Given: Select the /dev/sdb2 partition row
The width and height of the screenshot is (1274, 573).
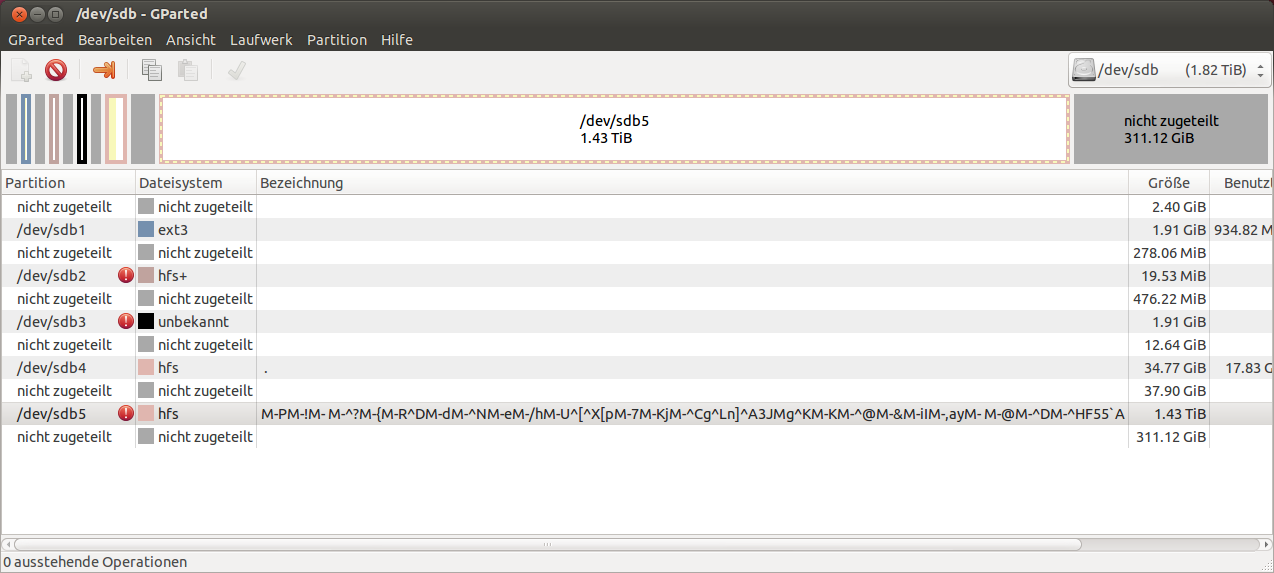Looking at the screenshot, I should coord(637,276).
